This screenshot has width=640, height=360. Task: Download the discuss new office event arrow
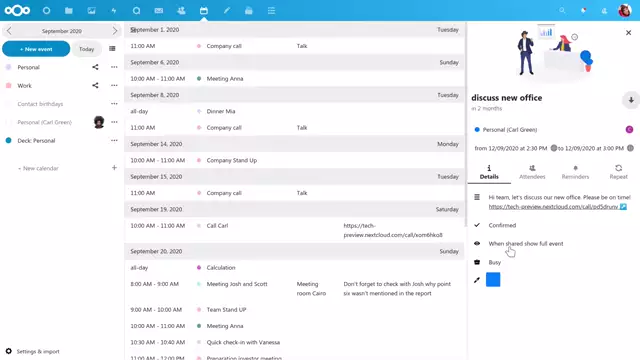pyautogui.click(x=631, y=100)
